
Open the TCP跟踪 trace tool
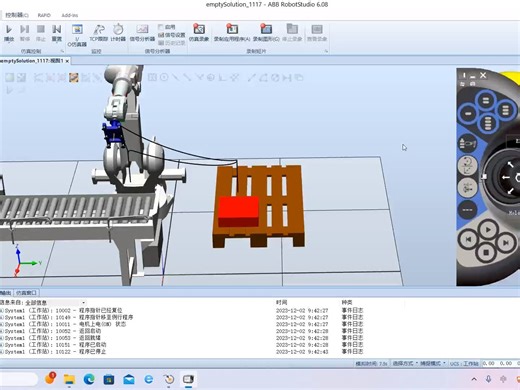point(99,33)
